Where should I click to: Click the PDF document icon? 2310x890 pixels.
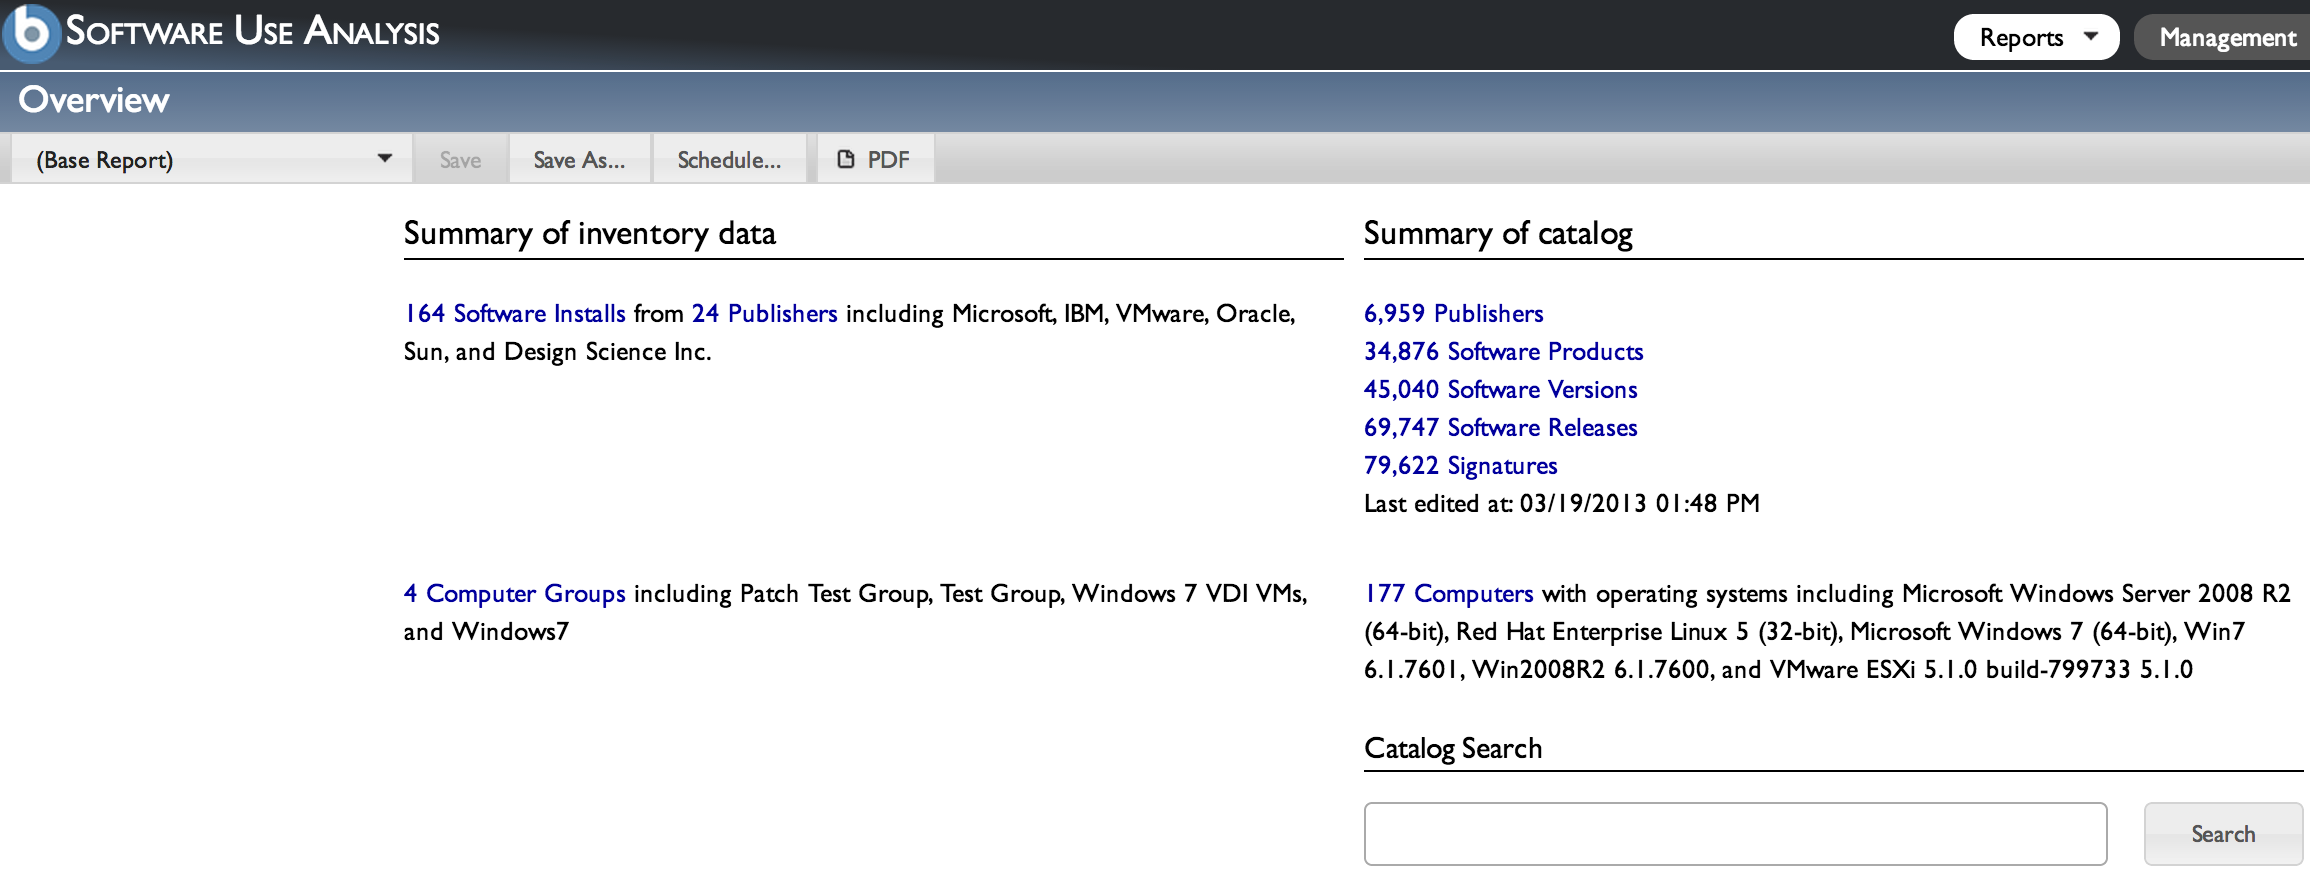846,160
